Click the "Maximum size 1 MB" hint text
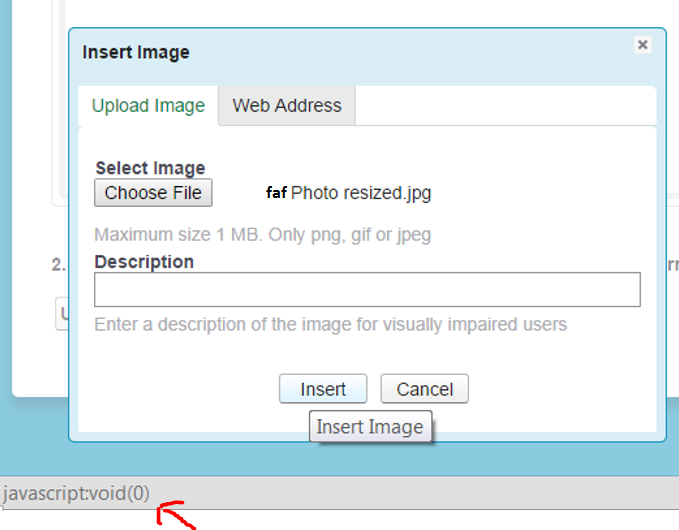 tap(263, 235)
